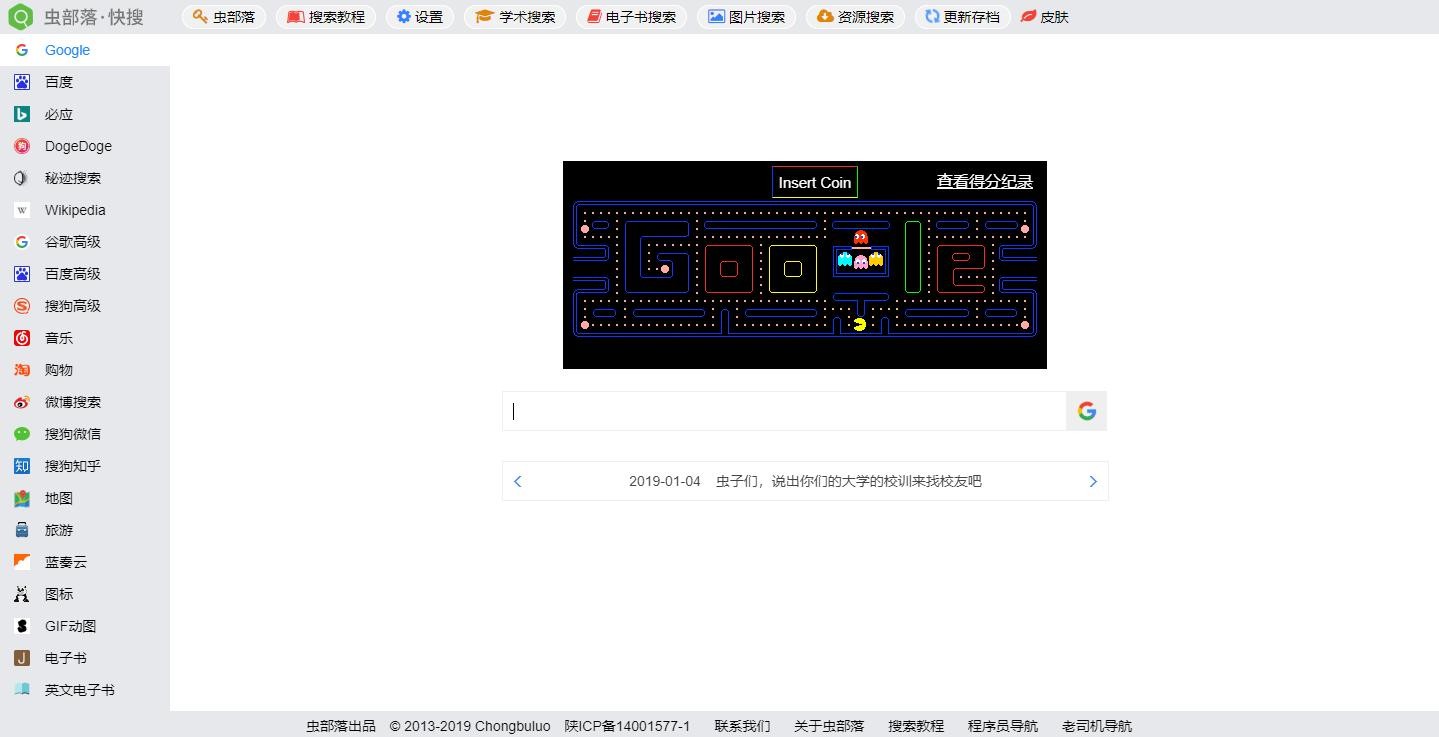The image size is (1439, 737).
Task: Open the 设置 settings menu
Action: pos(419,17)
